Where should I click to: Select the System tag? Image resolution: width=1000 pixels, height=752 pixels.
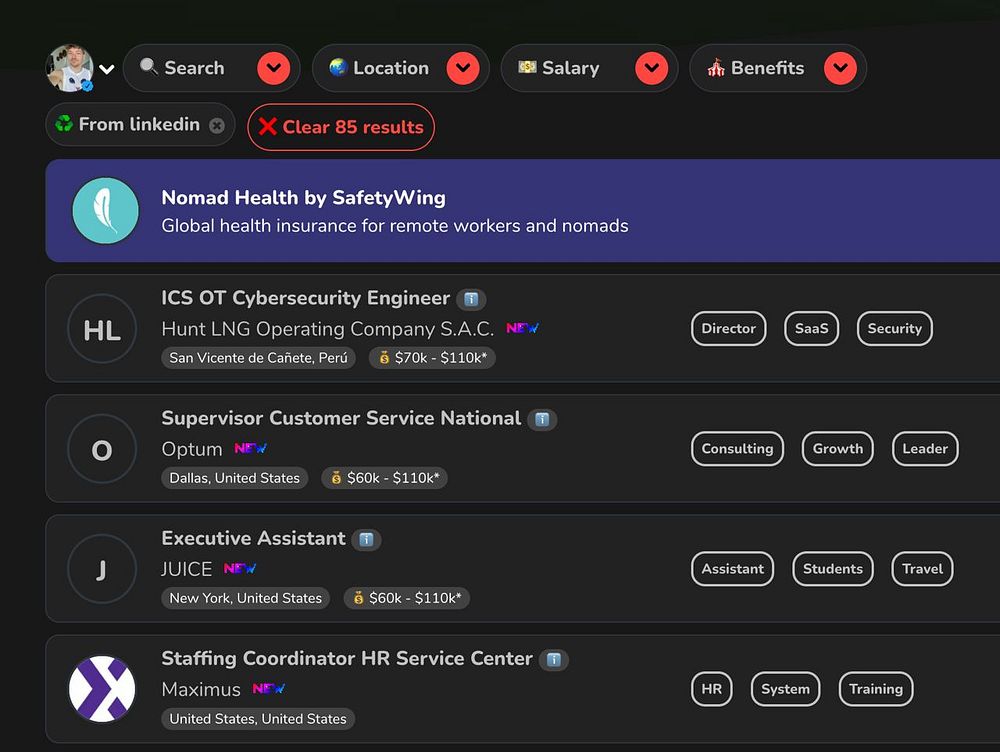click(785, 689)
